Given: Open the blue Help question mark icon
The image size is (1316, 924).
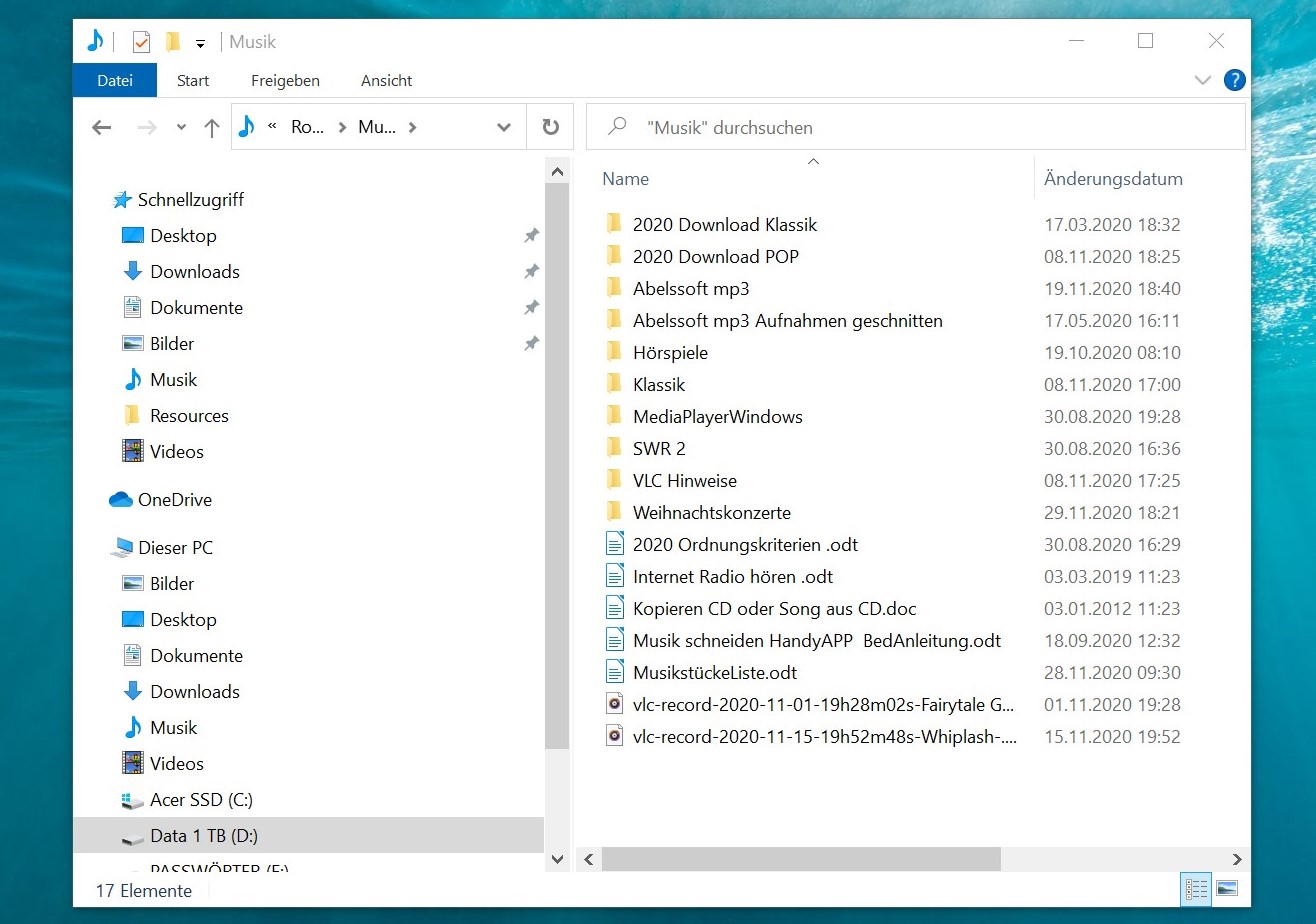Looking at the screenshot, I should (x=1235, y=80).
